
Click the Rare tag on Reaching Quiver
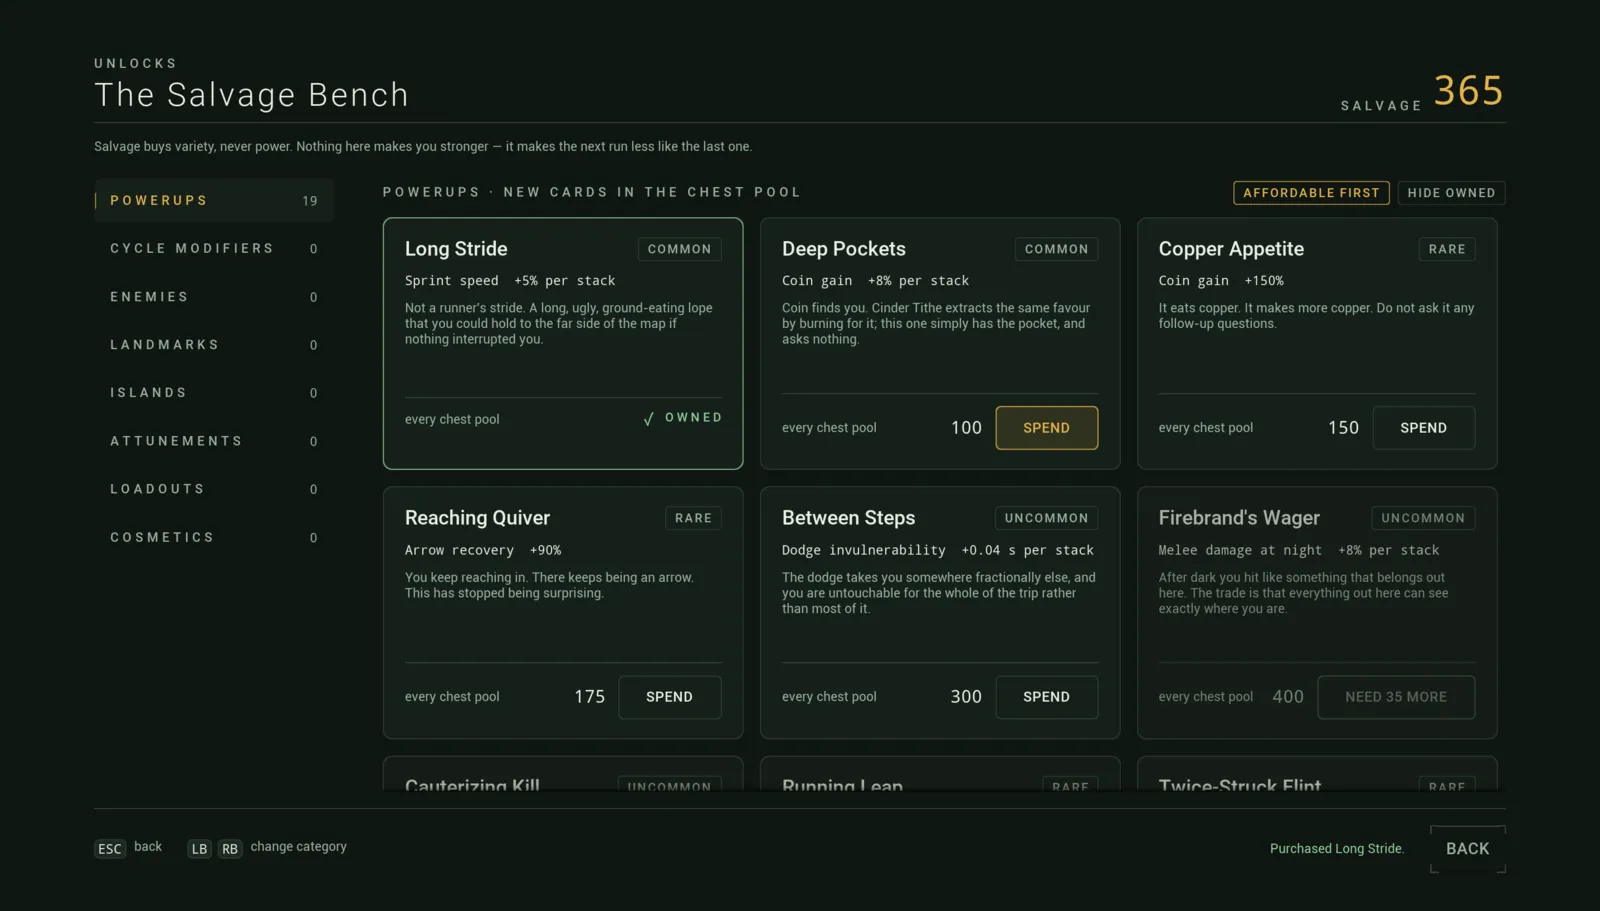693,518
